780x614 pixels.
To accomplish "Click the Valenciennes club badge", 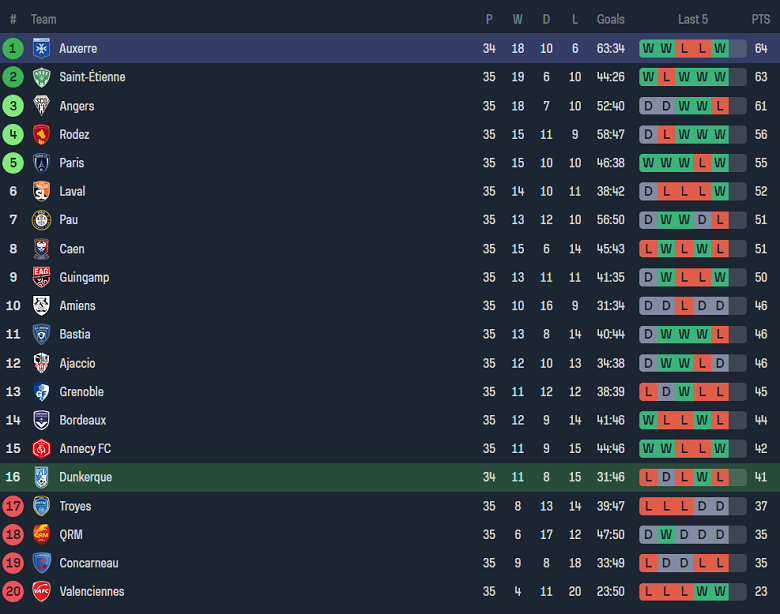I will tap(41, 591).
